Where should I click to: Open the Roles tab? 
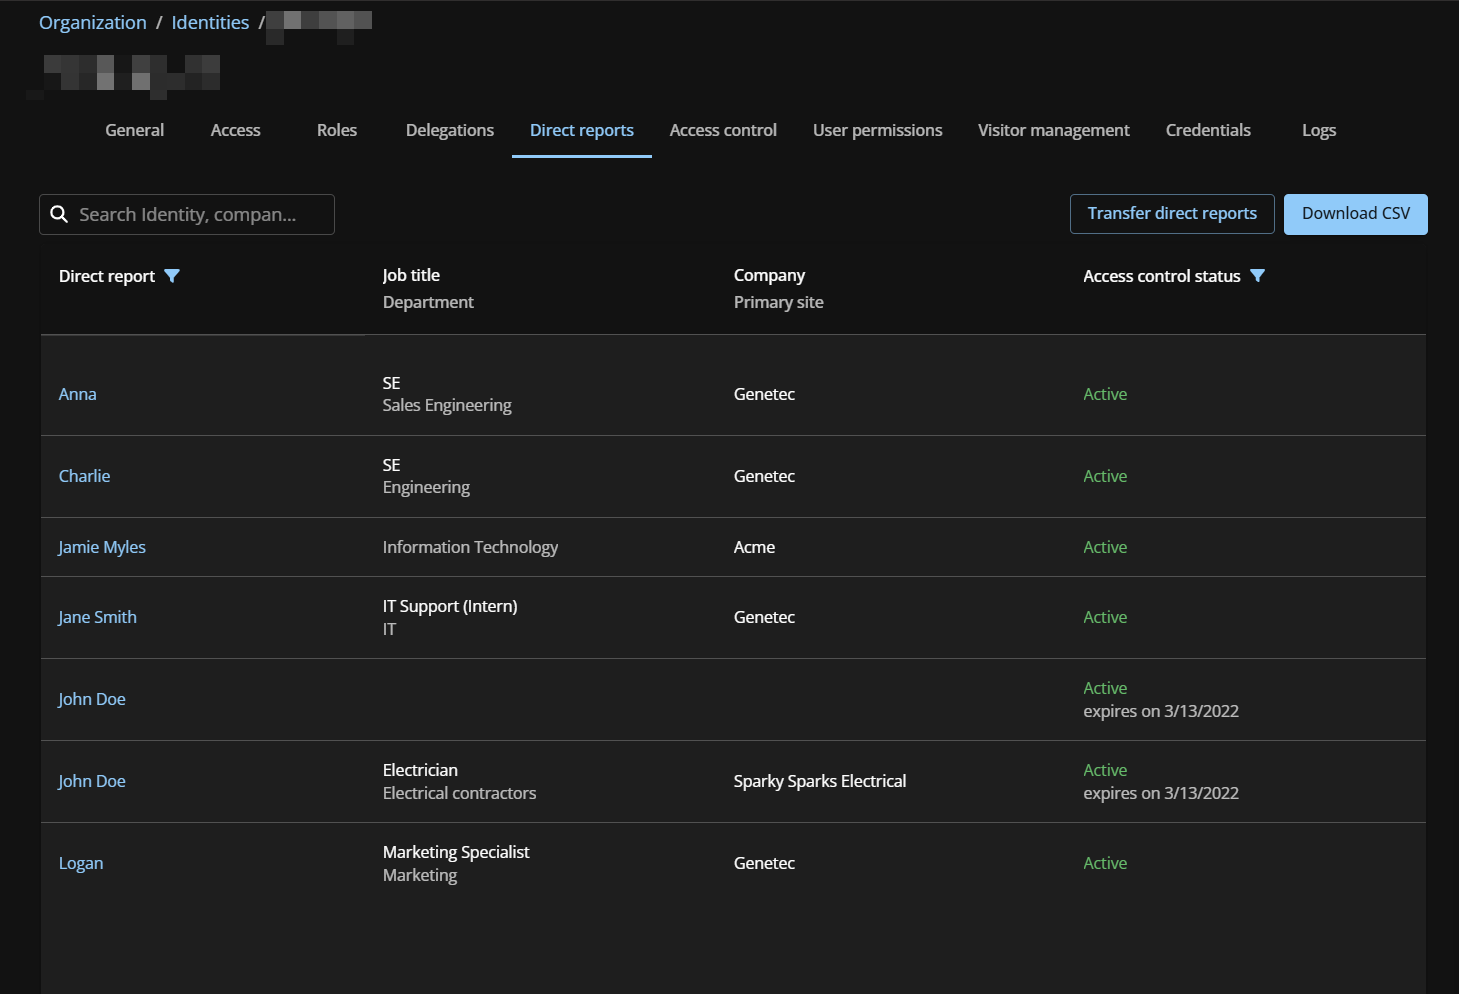point(336,130)
